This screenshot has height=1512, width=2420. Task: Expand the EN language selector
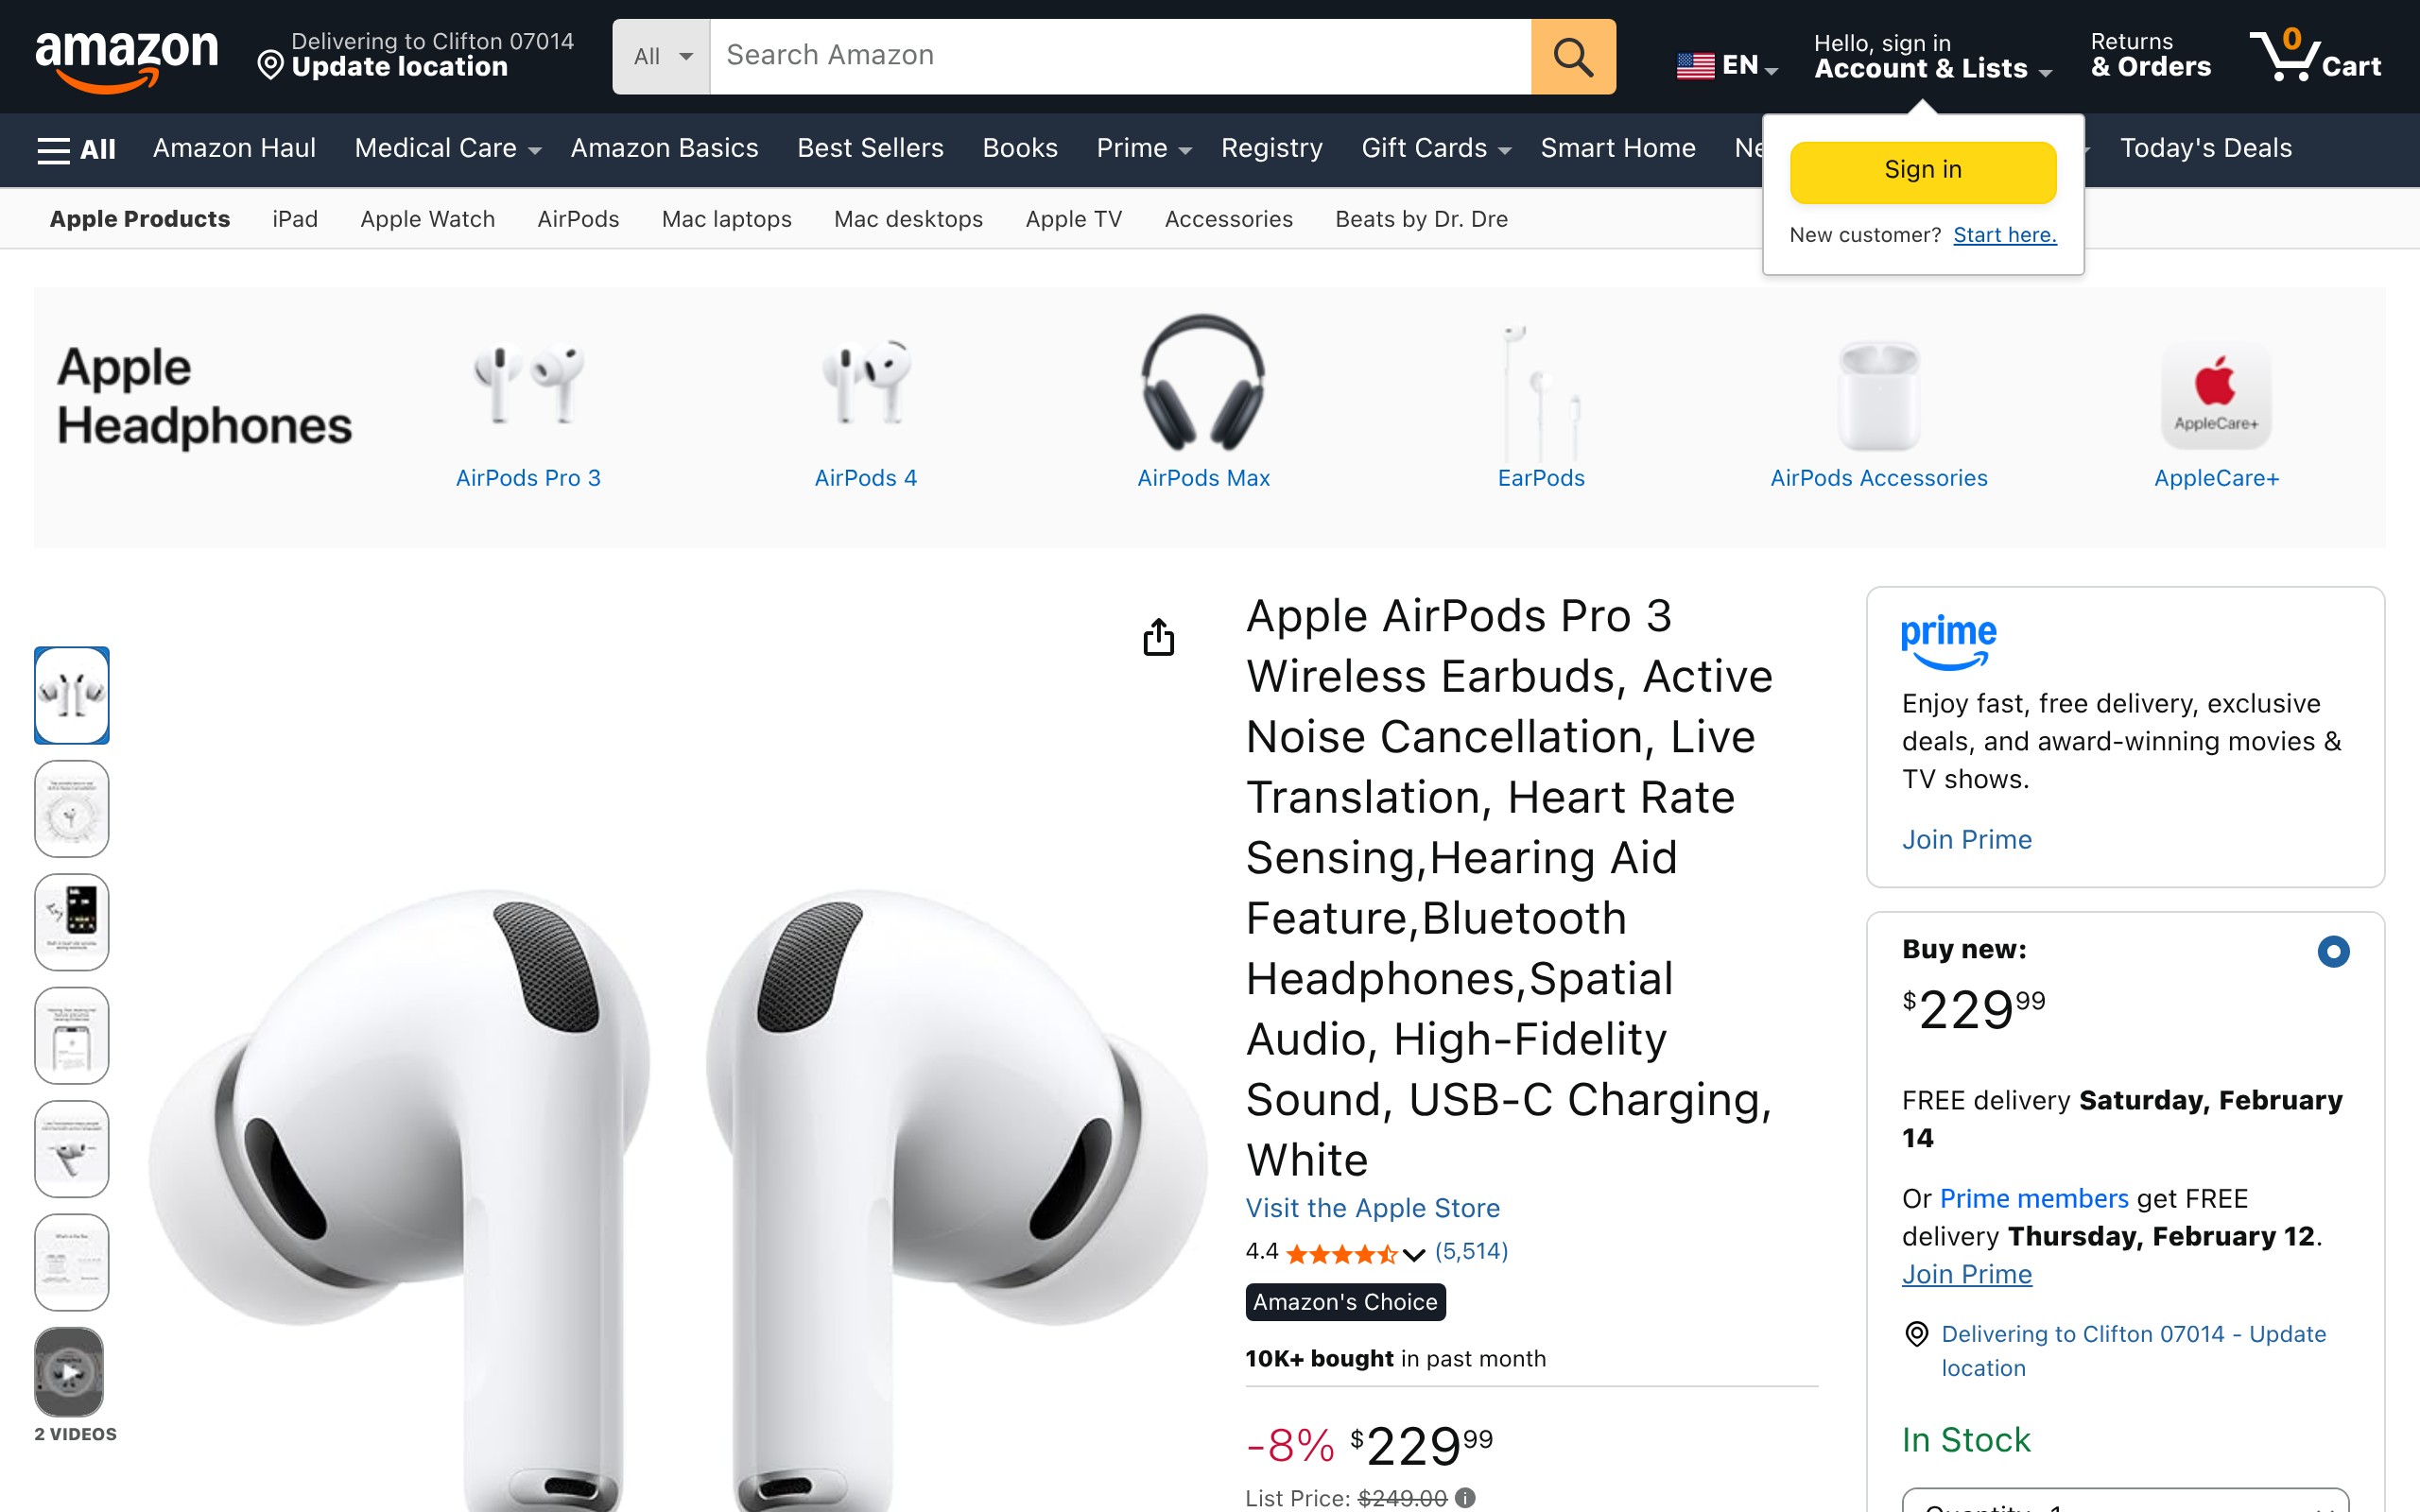1727,66
